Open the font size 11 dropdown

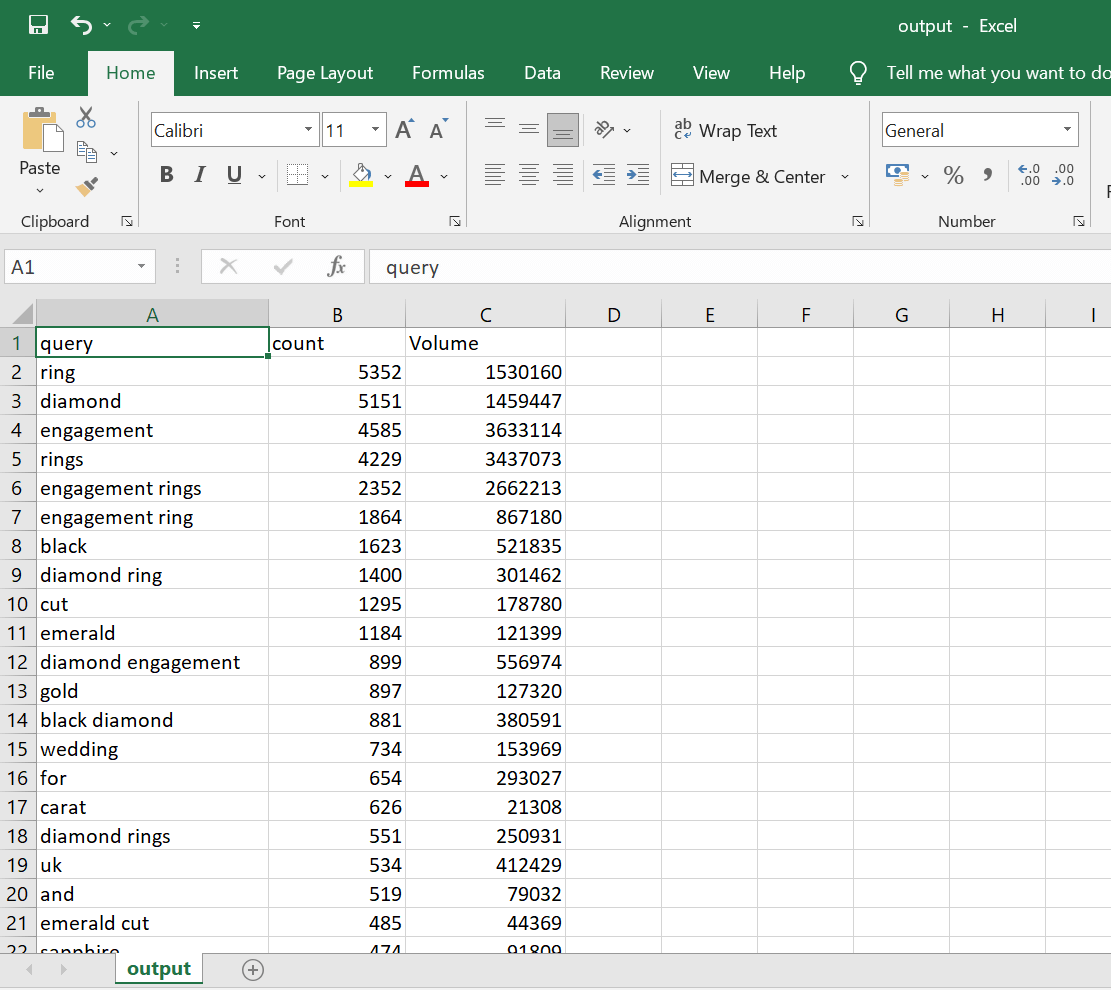tap(376, 130)
